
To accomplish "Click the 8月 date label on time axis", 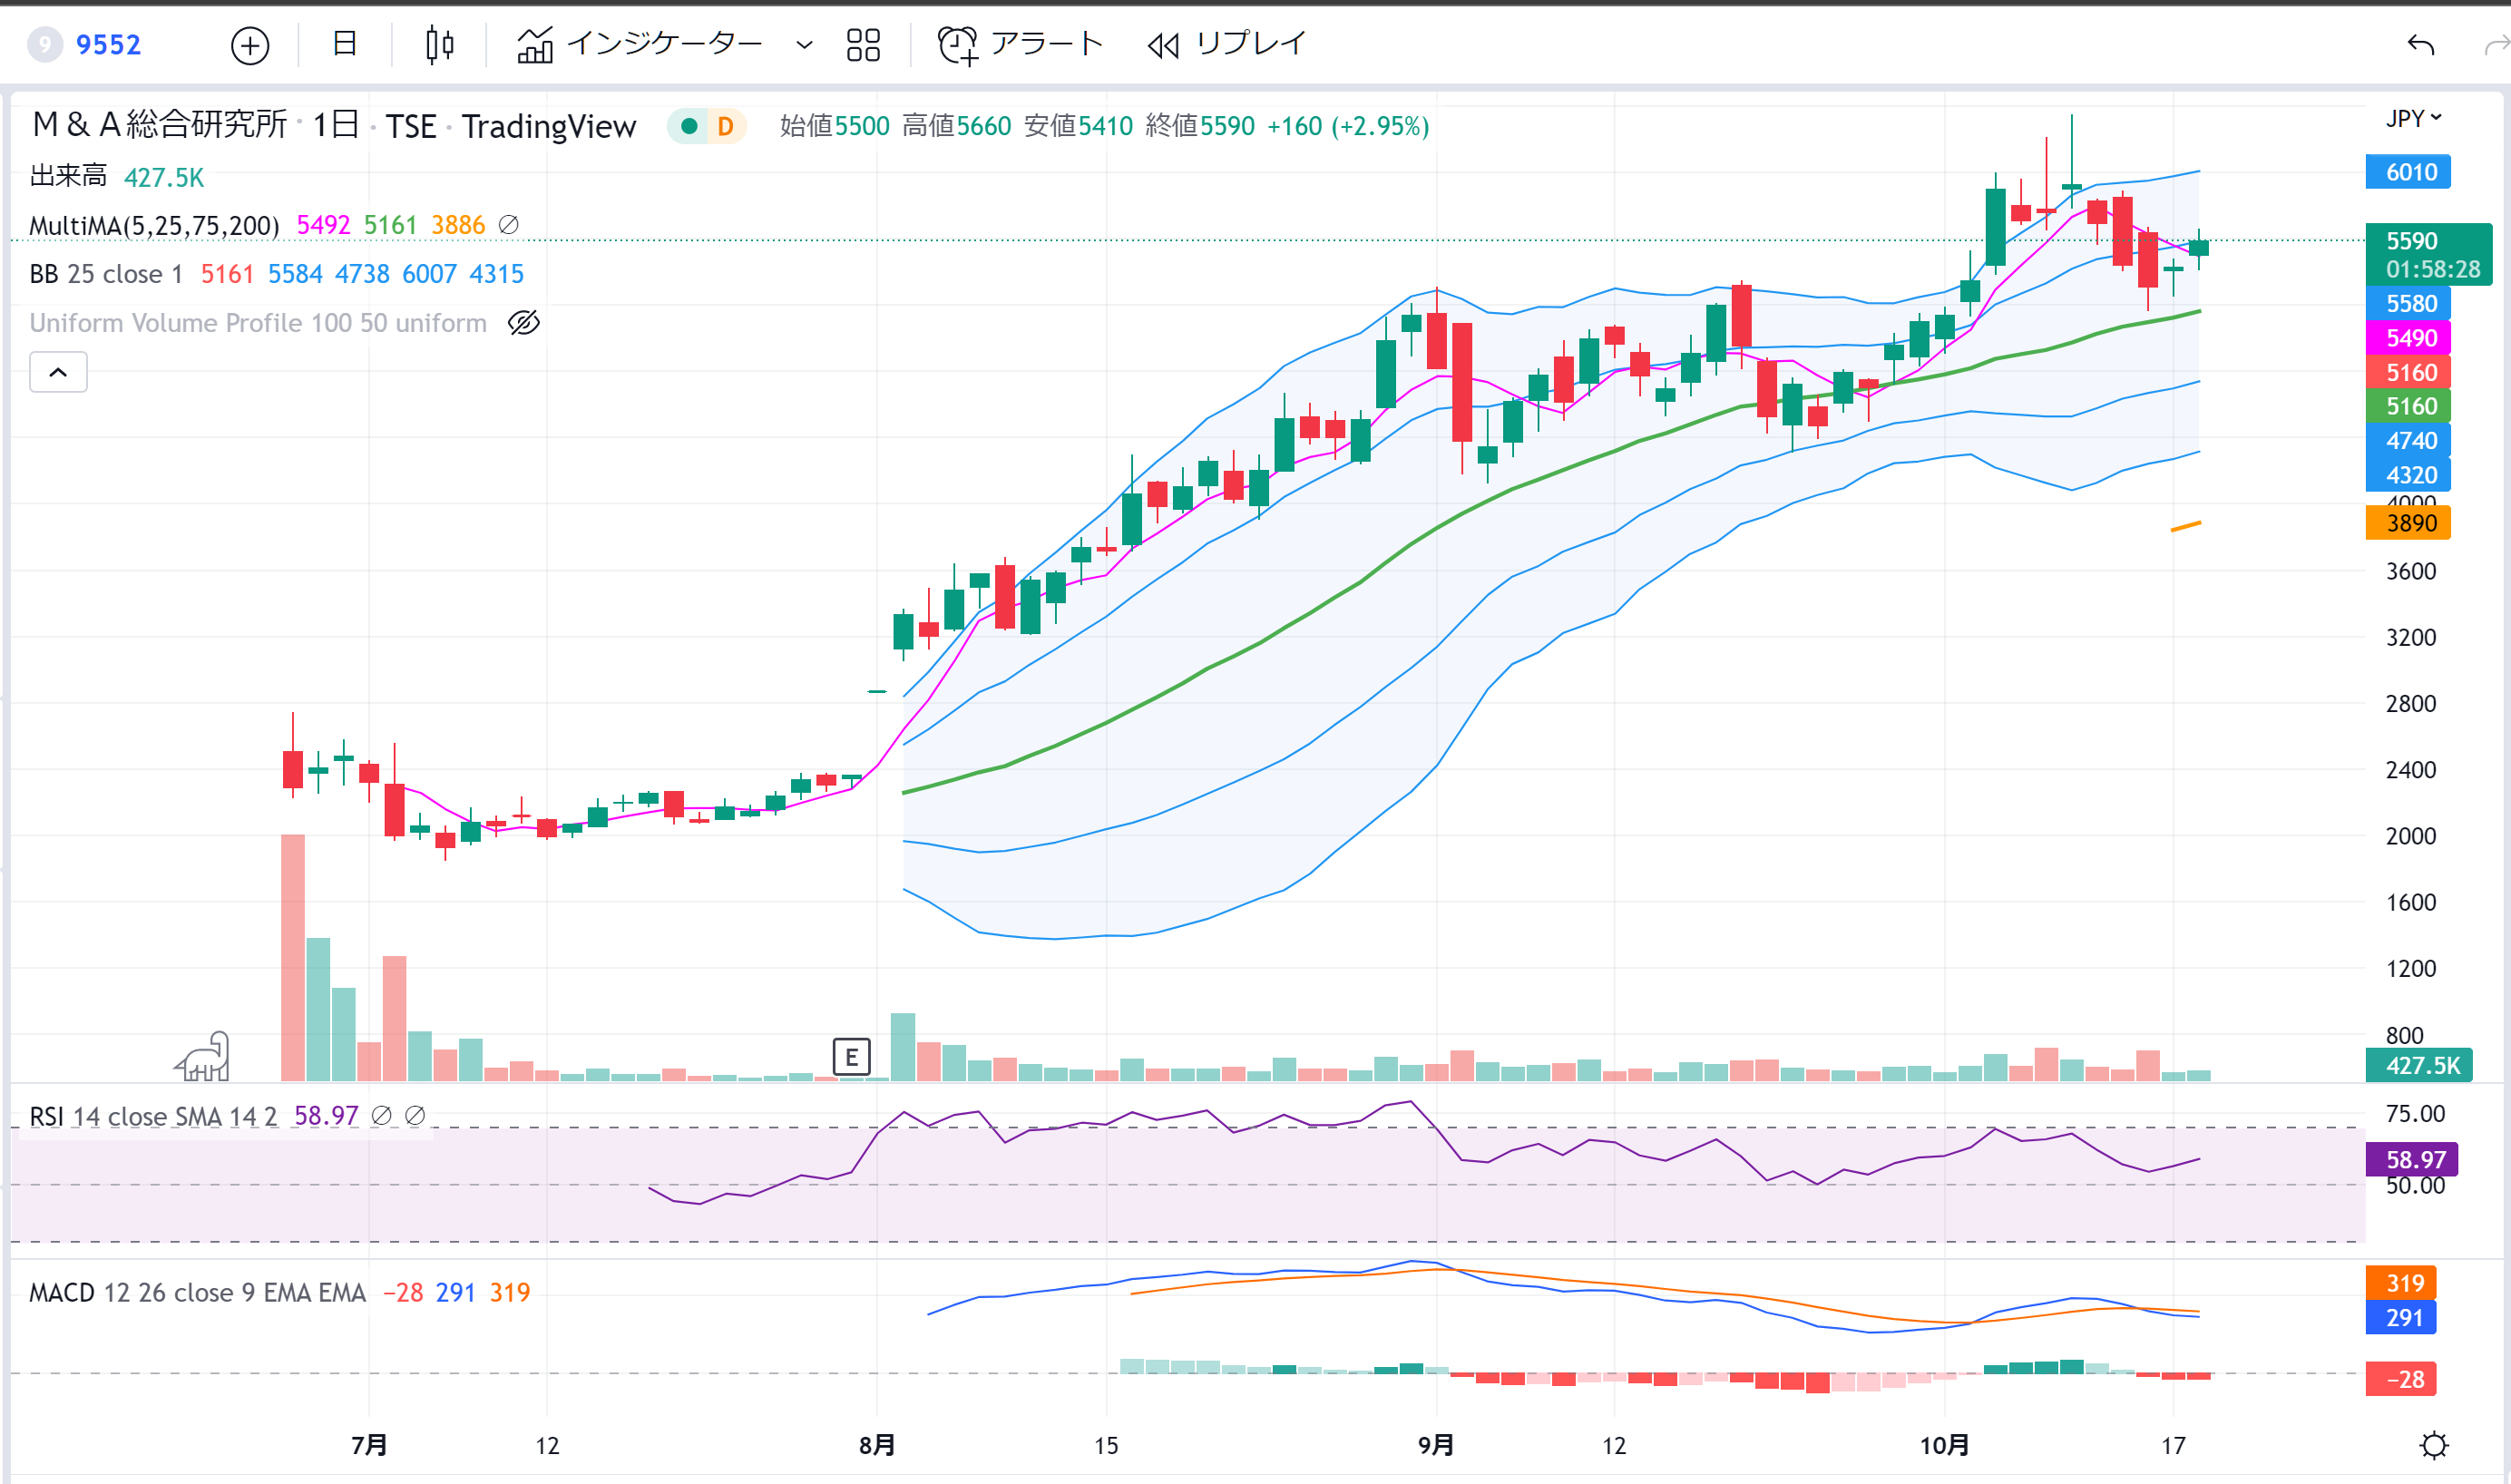I will [877, 1445].
